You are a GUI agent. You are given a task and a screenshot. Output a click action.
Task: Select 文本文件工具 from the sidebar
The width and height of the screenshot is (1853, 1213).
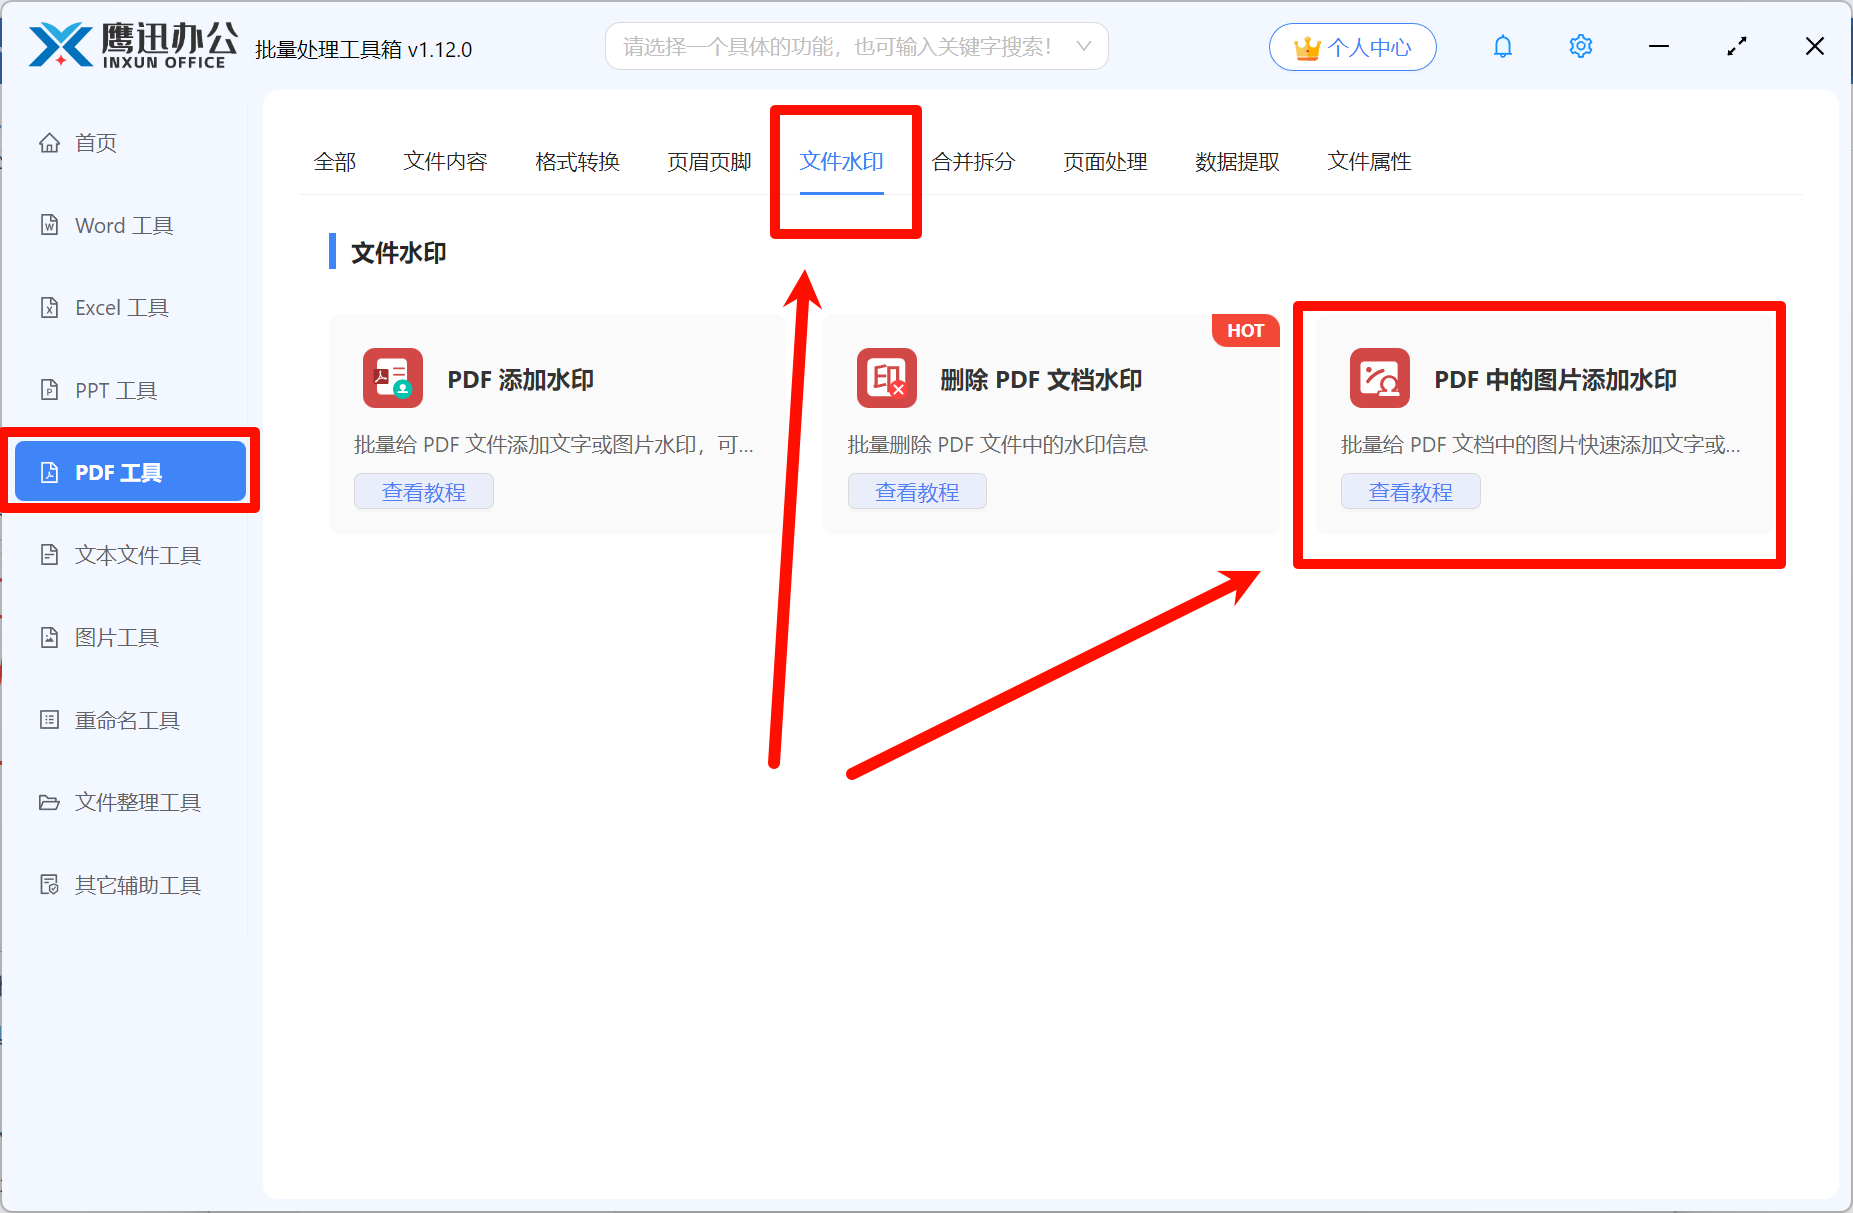[x=136, y=555]
